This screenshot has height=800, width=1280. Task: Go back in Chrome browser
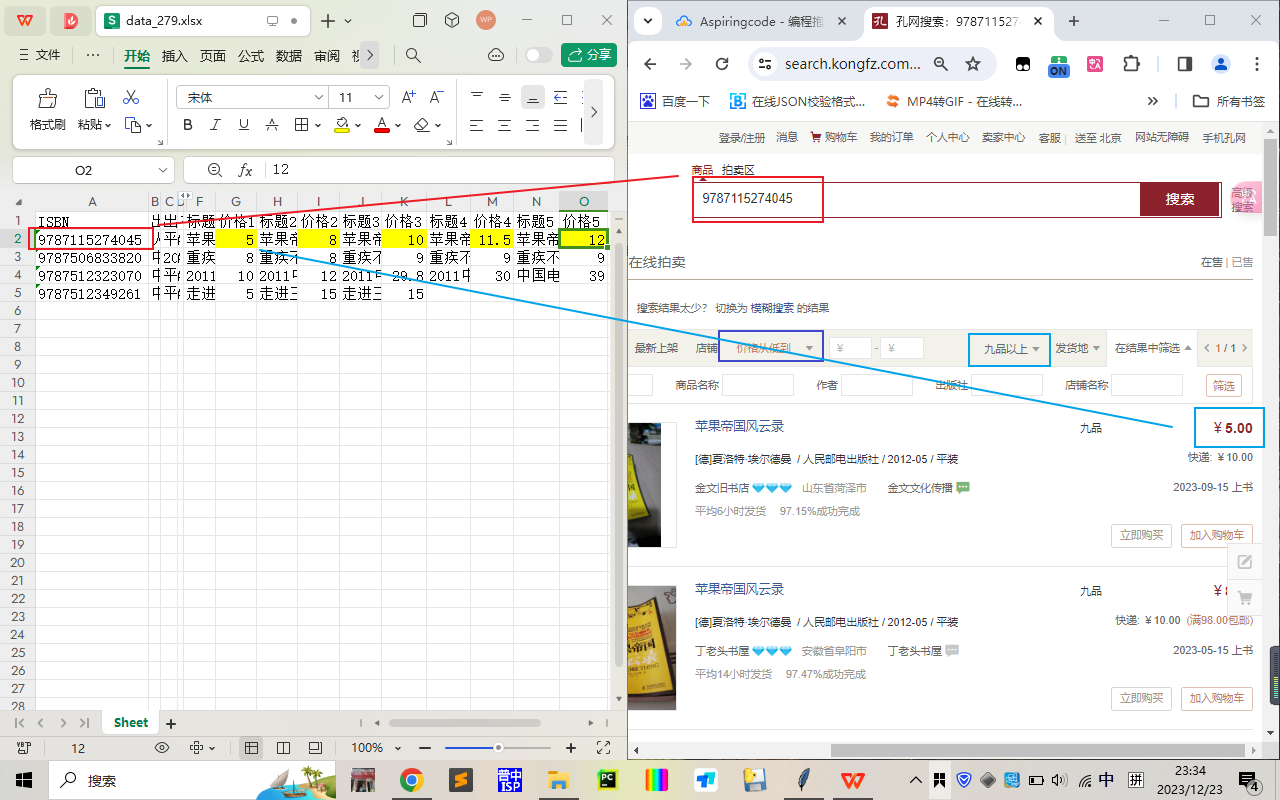650,64
